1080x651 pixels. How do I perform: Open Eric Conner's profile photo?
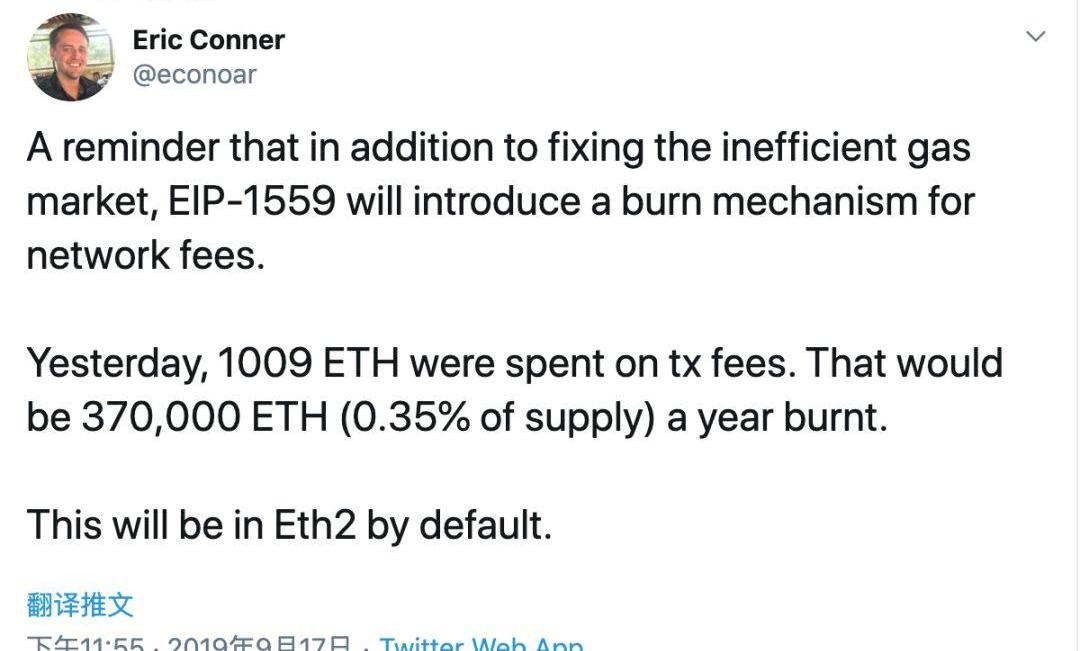(x=70, y=58)
